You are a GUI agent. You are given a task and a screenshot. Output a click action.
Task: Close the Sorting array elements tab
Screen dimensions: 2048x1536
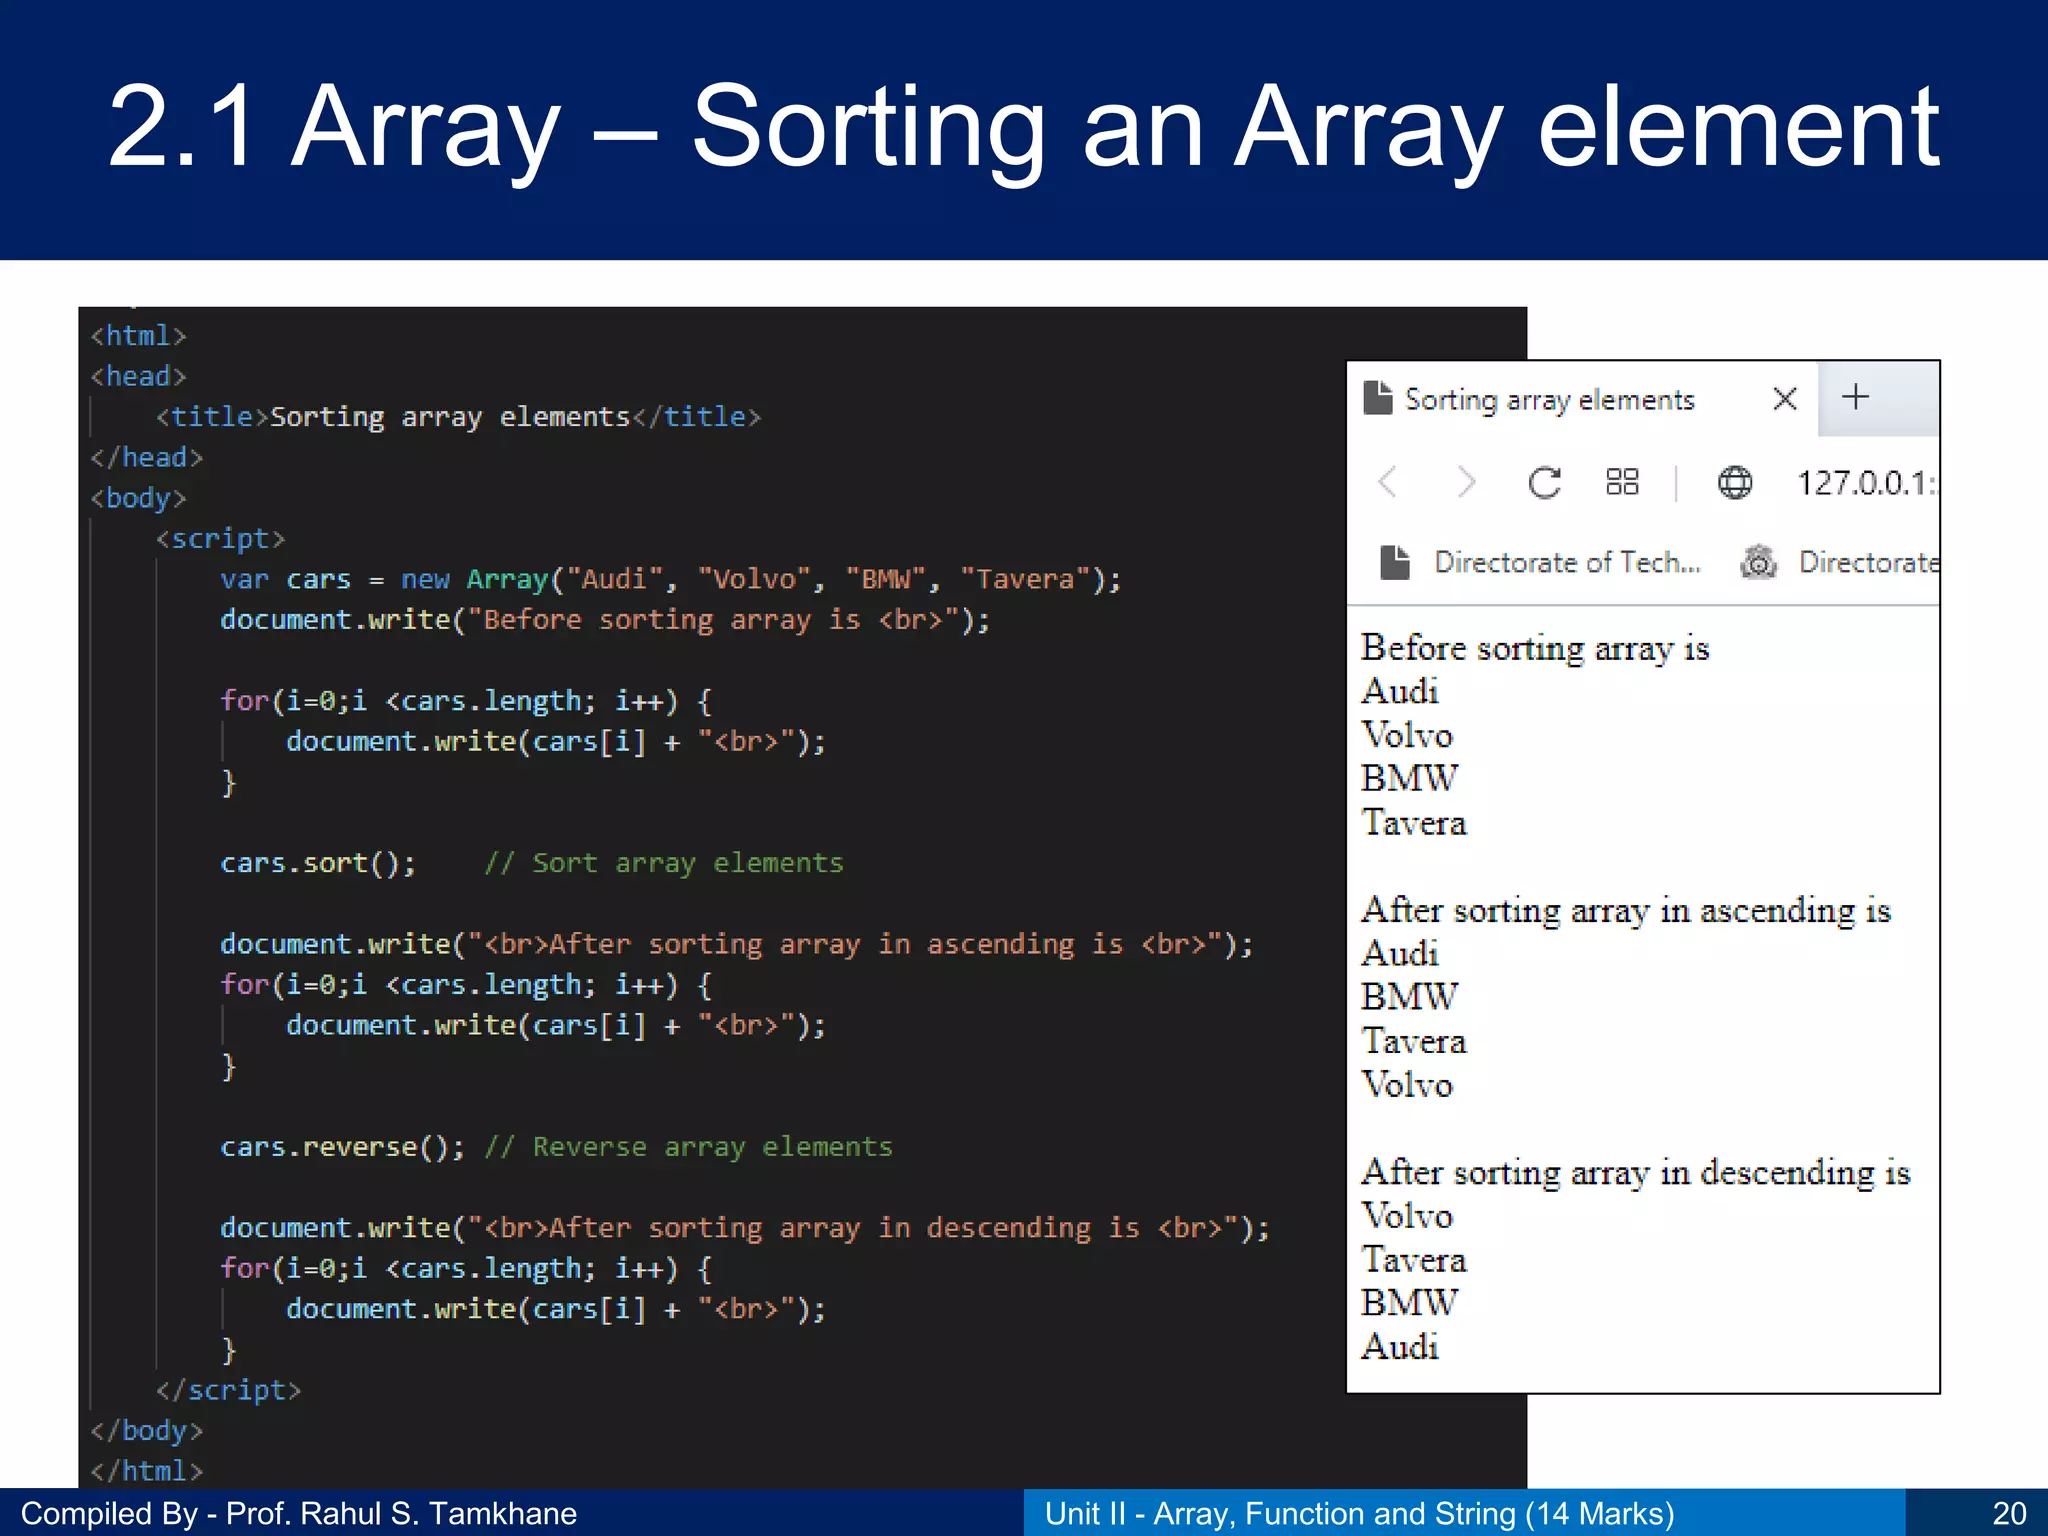tap(1785, 399)
